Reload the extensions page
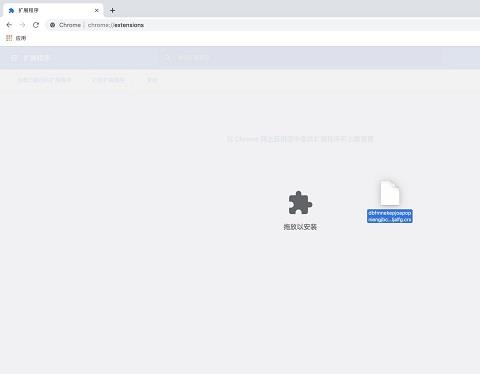Image resolution: width=480 pixels, height=374 pixels. coord(36,25)
